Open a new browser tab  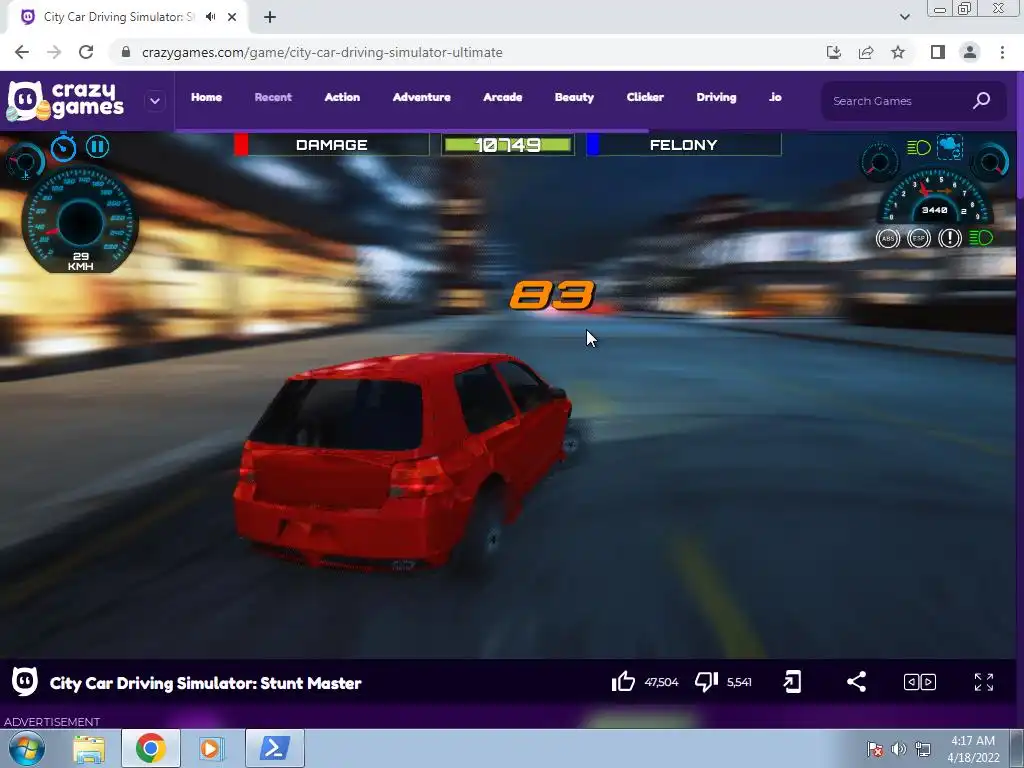tap(270, 17)
